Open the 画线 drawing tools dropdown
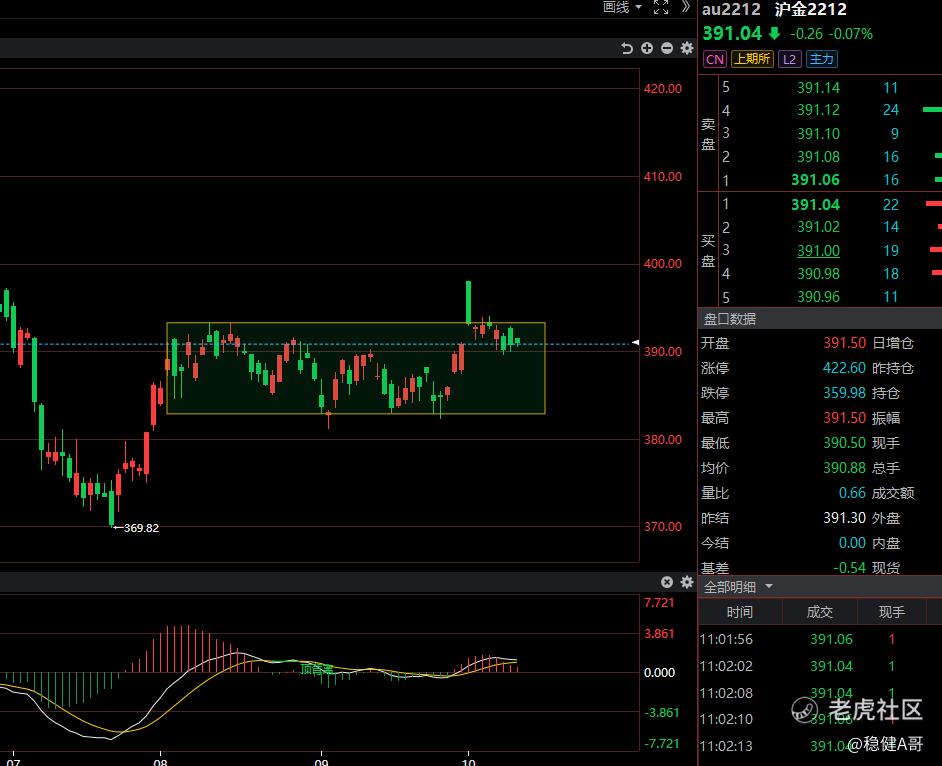Image resolution: width=942 pixels, height=766 pixels. pyautogui.click(x=622, y=7)
